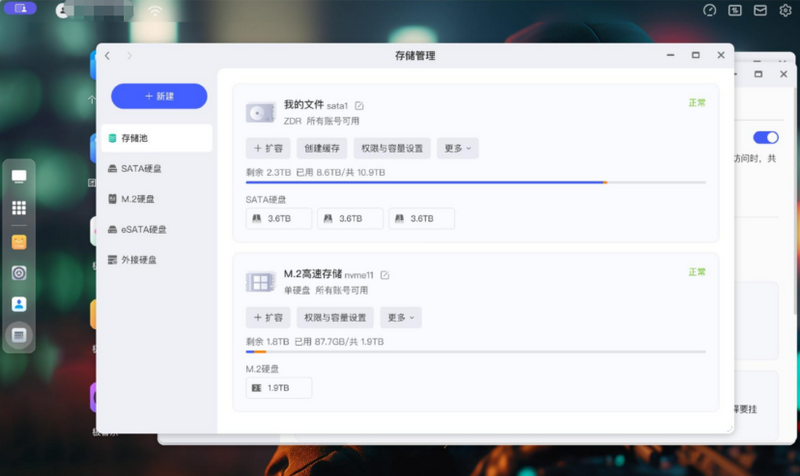Go forward with the right arrow
The width and height of the screenshot is (800, 476).
[x=129, y=56]
